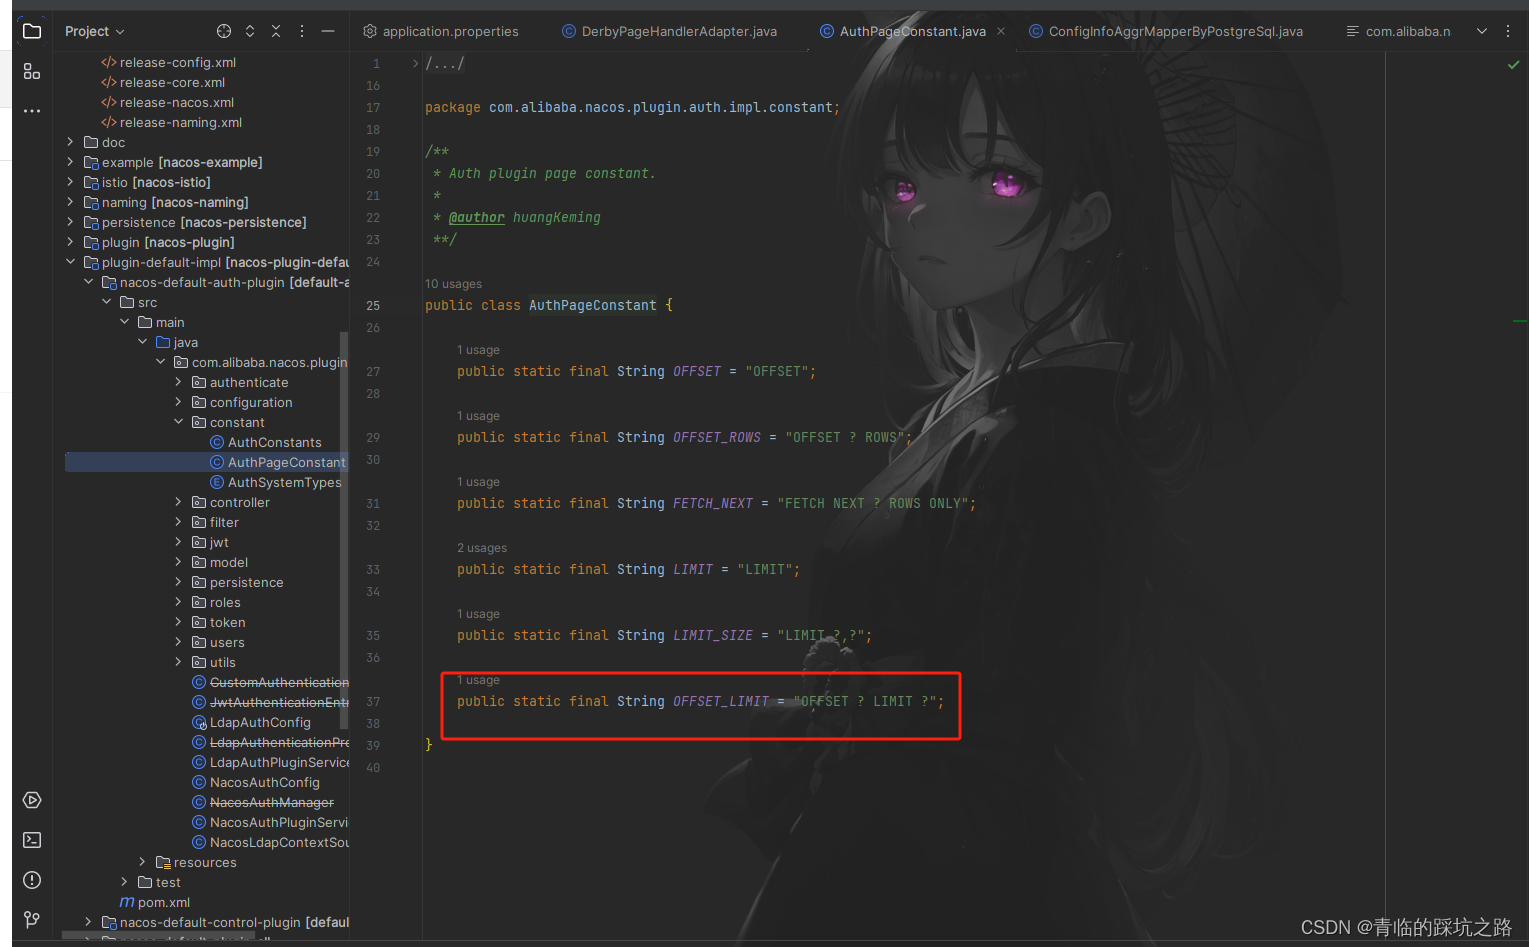Collapse the java folder
This screenshot has width=1529, height=947.
pyautogui.click(x=142, y=342)
